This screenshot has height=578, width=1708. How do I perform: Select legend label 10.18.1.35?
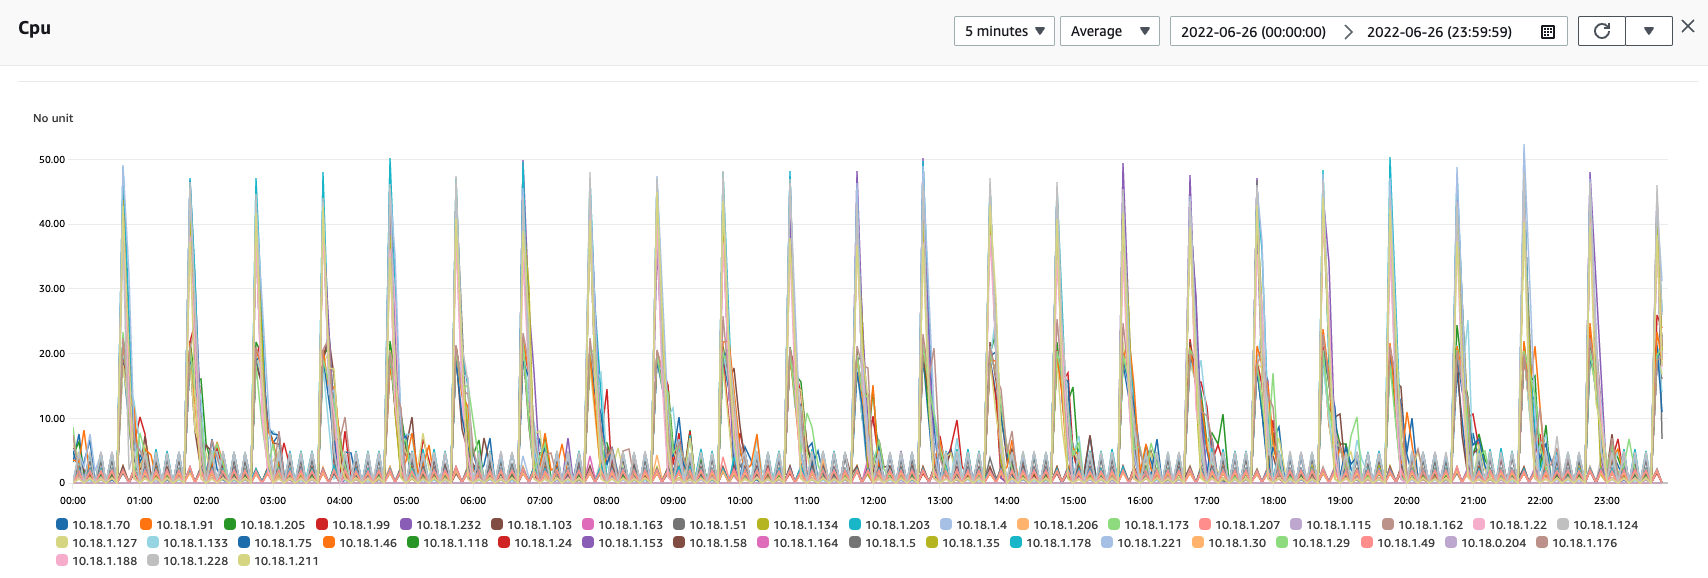pos(971,543)
